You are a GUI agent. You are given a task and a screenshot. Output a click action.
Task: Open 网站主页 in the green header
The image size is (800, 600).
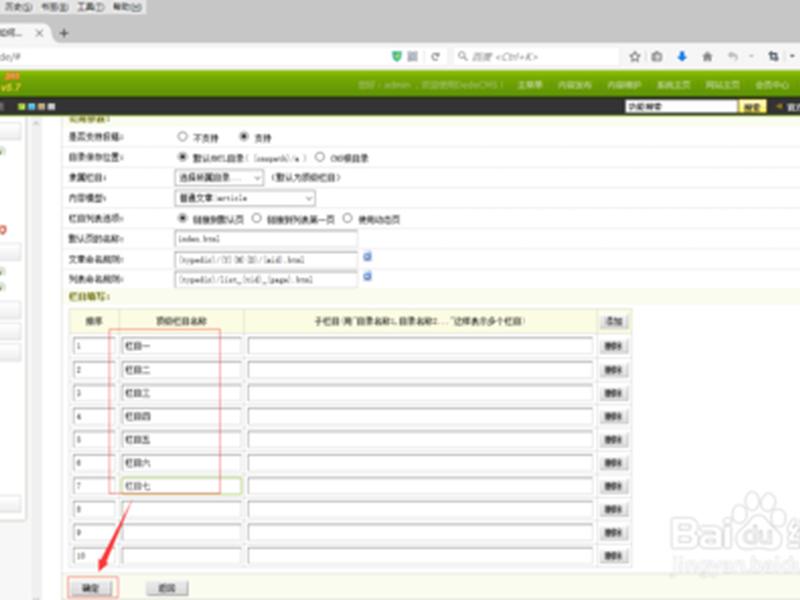click(x=722, y=85)
